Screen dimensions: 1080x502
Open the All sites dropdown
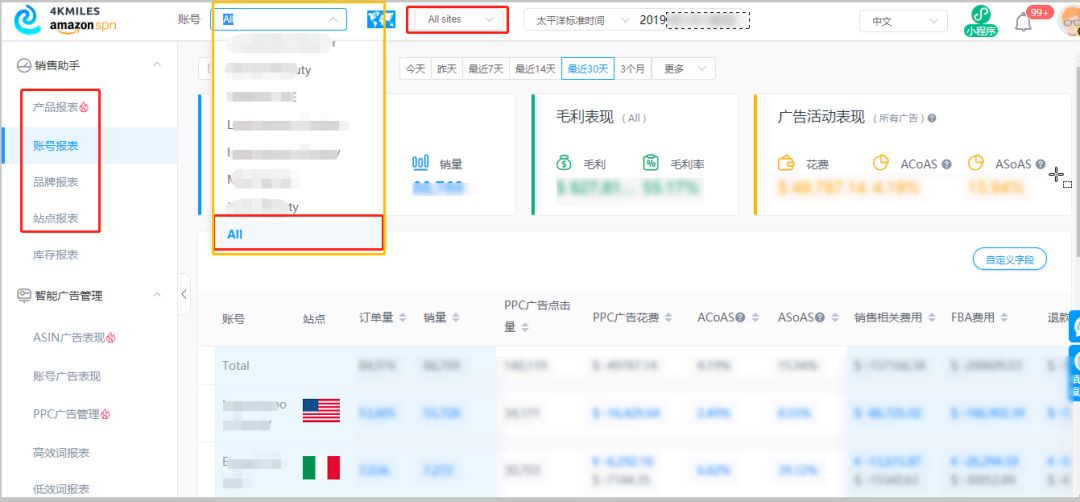457,20
